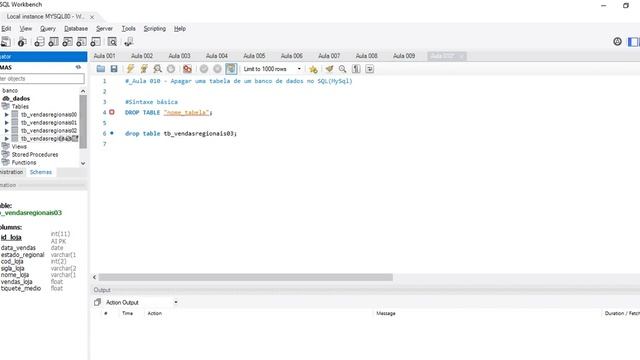Switch to the Aula 008 tab

(367, 56)
